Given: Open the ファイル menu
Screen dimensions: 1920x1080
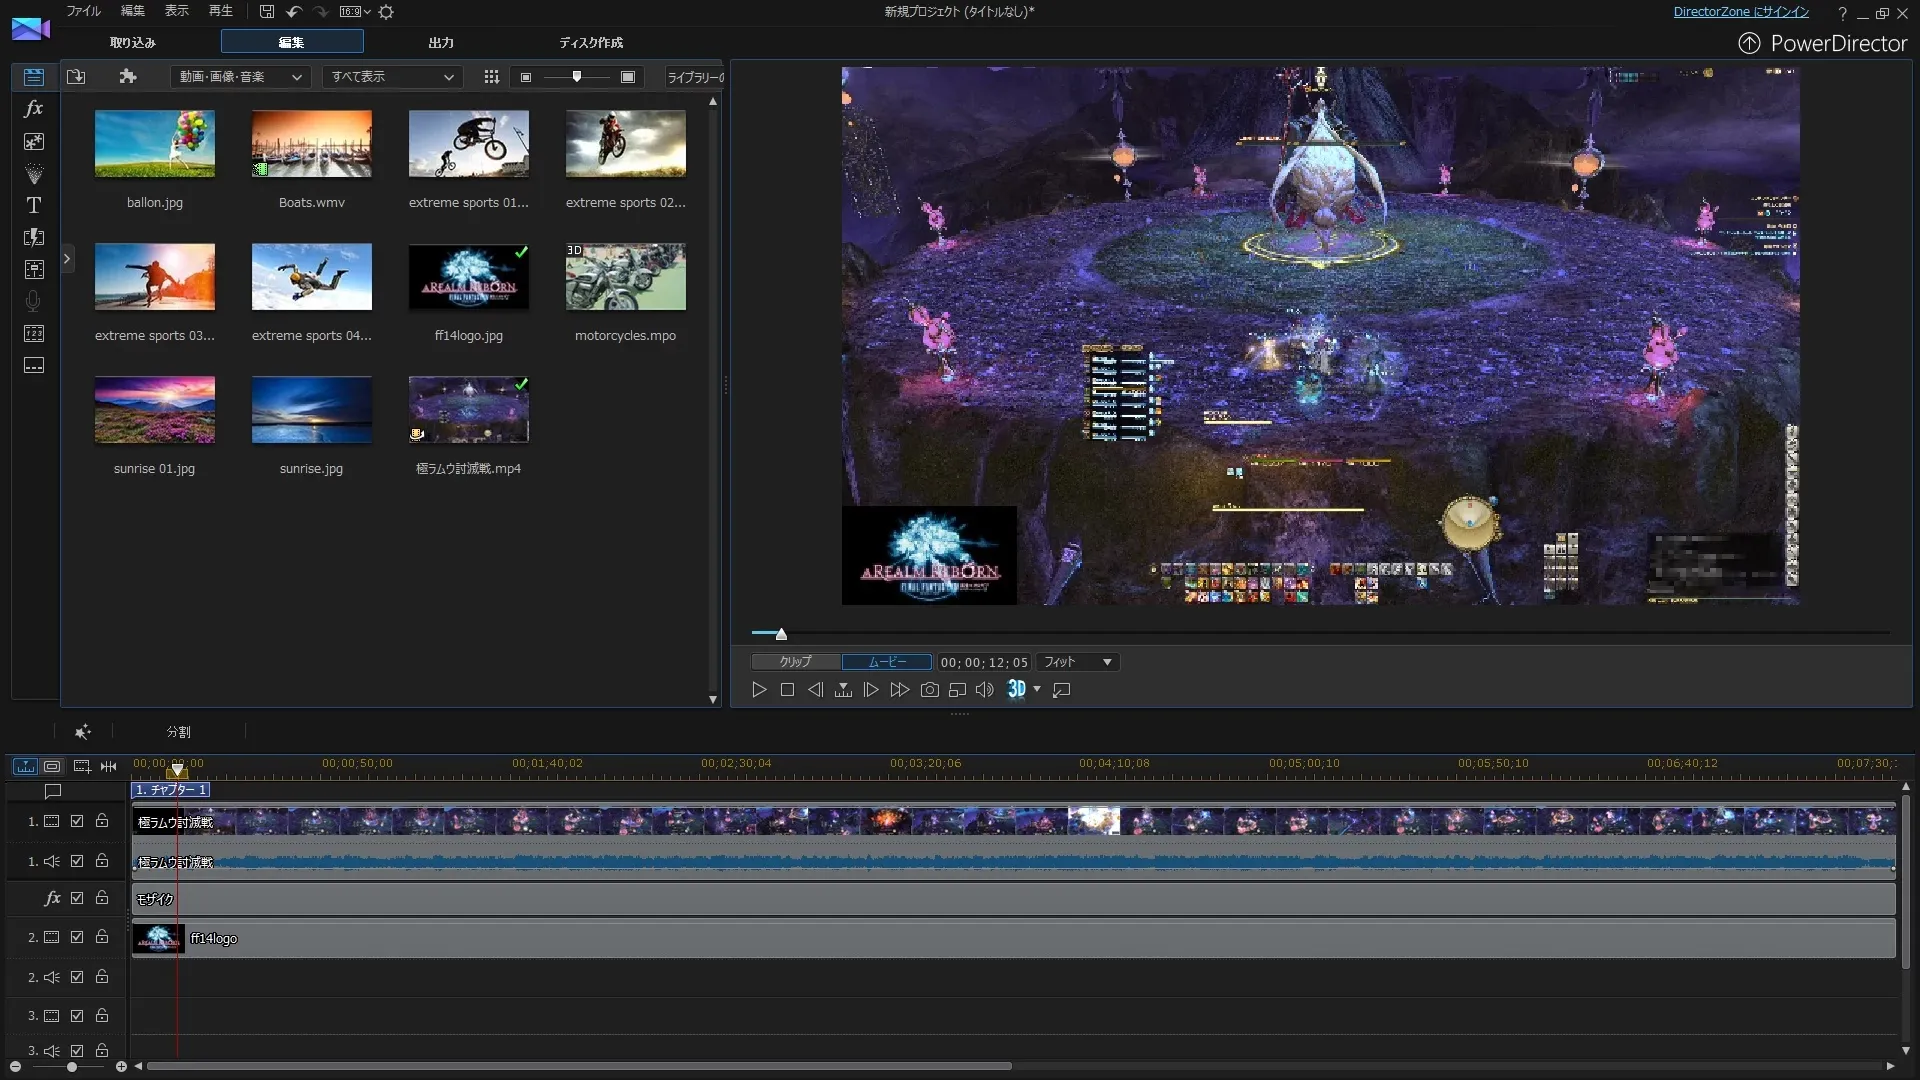Looking at the screenshot, I should coord(83,11).
